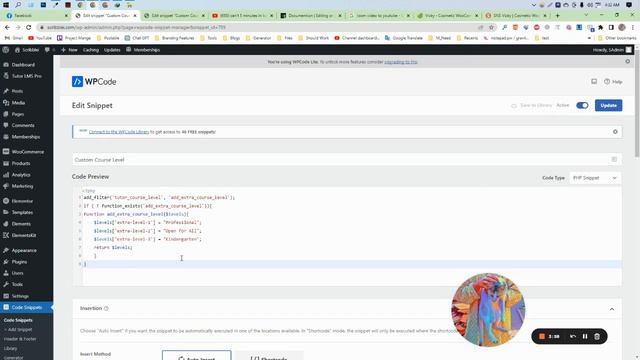Image resolution: width=640 pixels, height=360 pixels.
Task: Pause the screen recording
Action: click(584, 336)
